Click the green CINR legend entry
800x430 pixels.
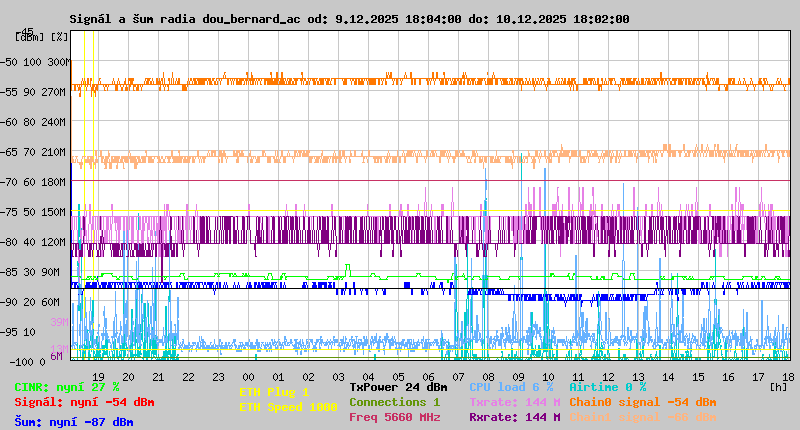point(67,387)
